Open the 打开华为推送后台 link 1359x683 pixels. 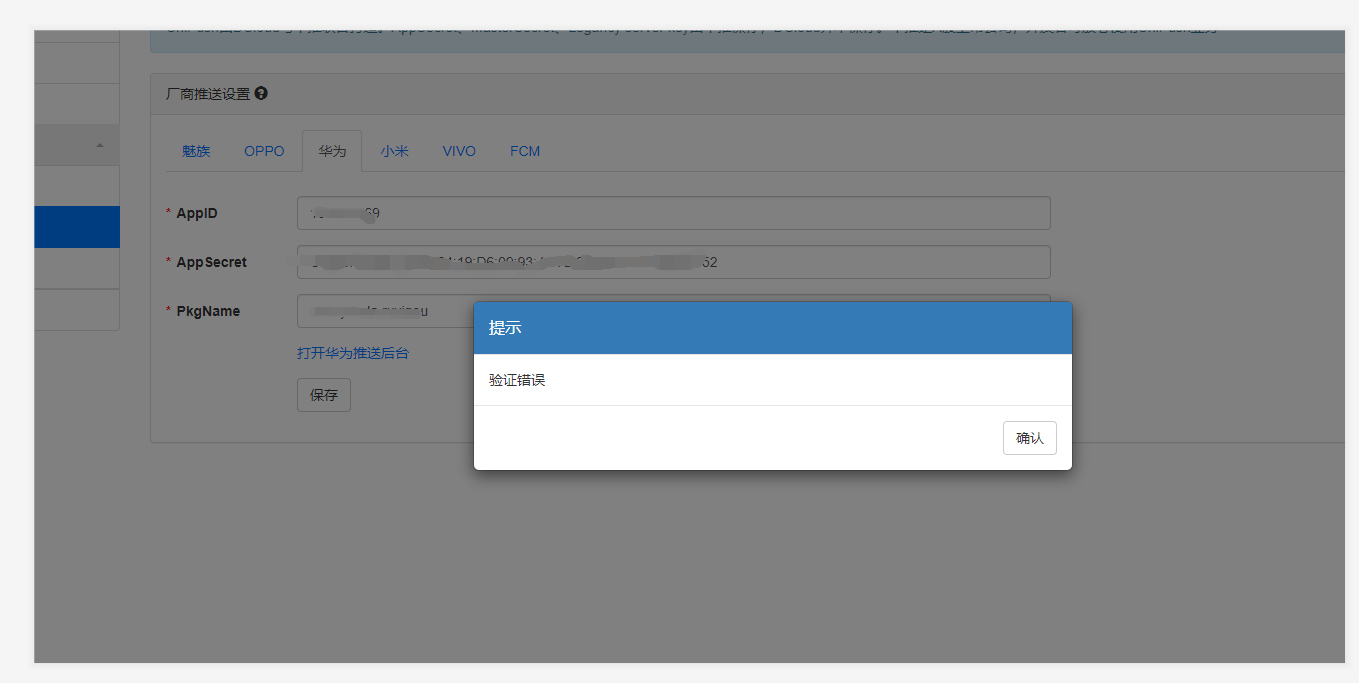pyautogui.click(x=353, y=353)
